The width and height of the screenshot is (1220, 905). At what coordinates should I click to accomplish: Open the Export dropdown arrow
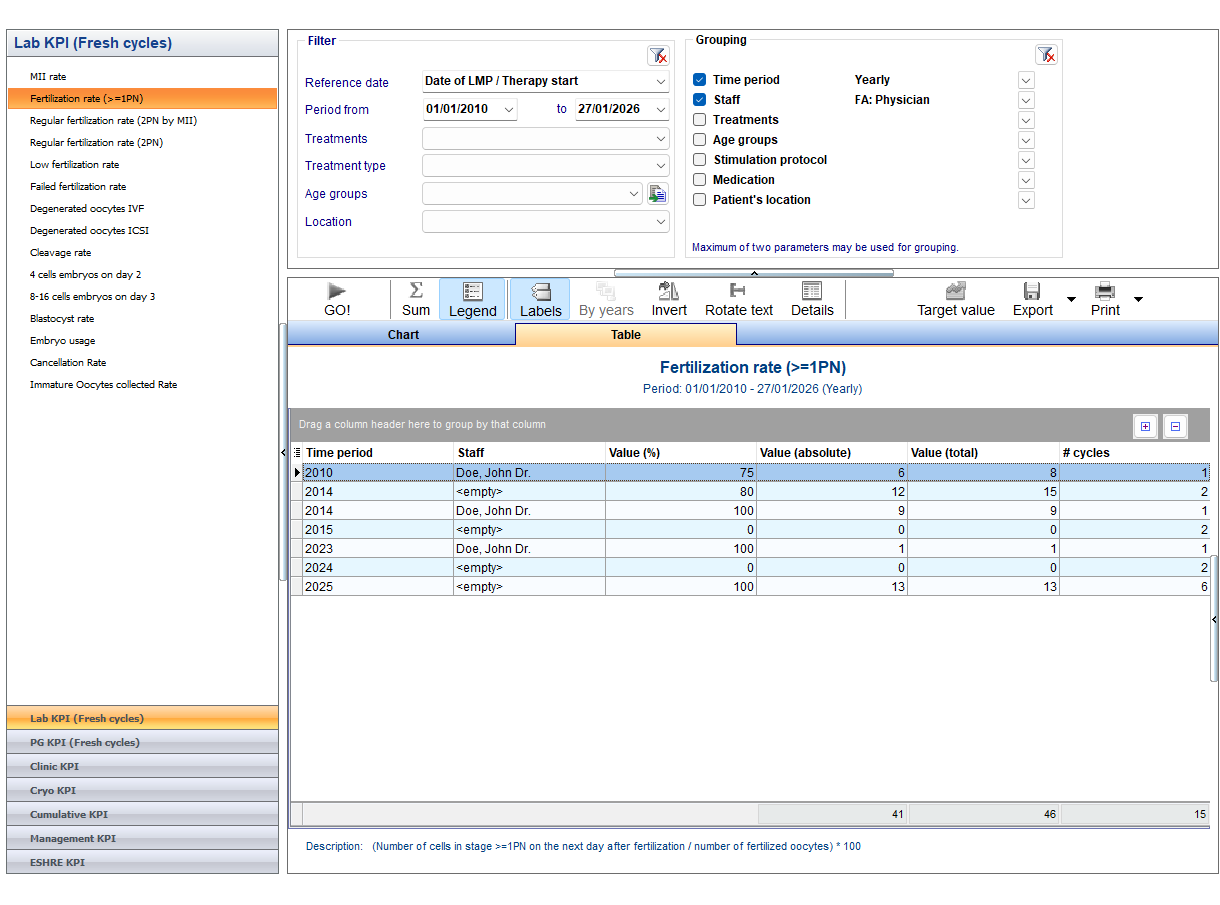coord(1071,299)
